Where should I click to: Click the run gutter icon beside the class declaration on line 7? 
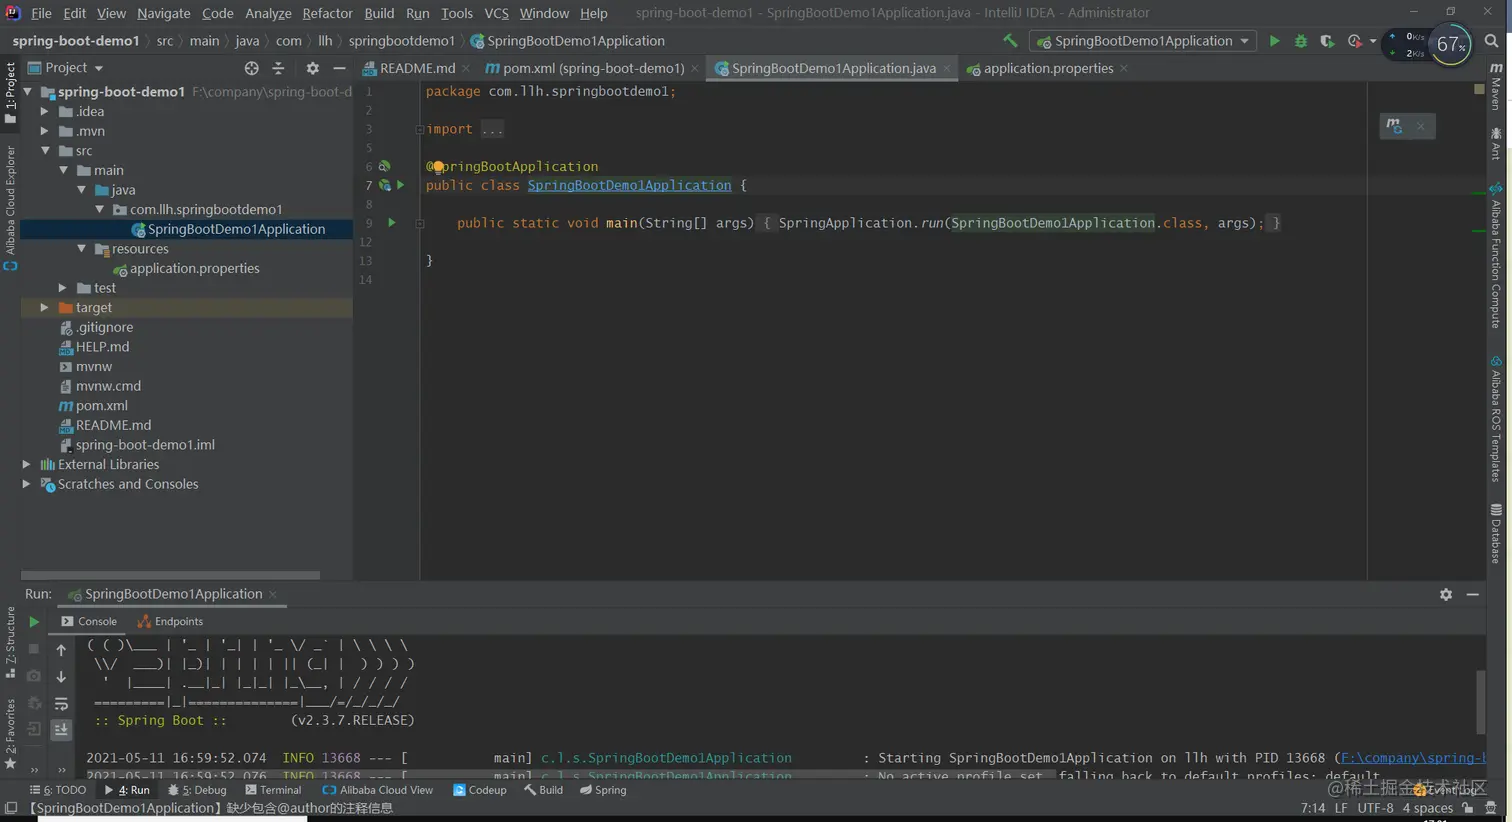(401, 185)
